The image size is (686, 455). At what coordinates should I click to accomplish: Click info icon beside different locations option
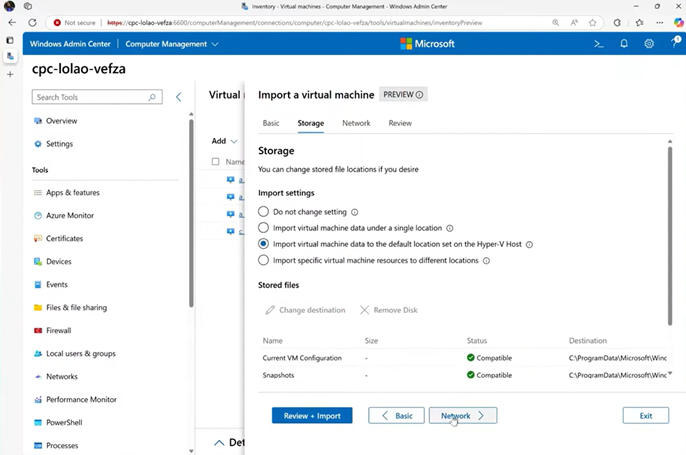[486, 261]
